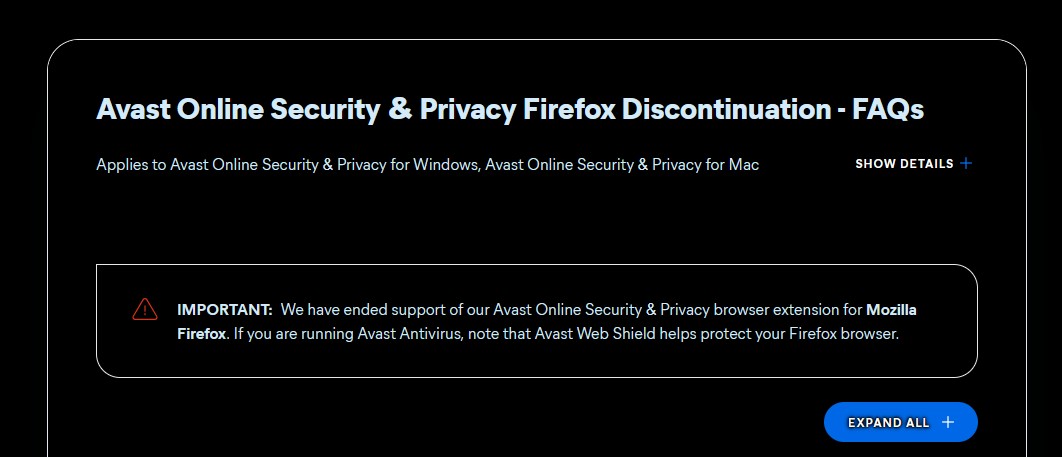The height and width of the screenshot is (457, 1062).
Task: Click the Firefox Discontinuation FAQs page heading
Action: tap(509, 109)
